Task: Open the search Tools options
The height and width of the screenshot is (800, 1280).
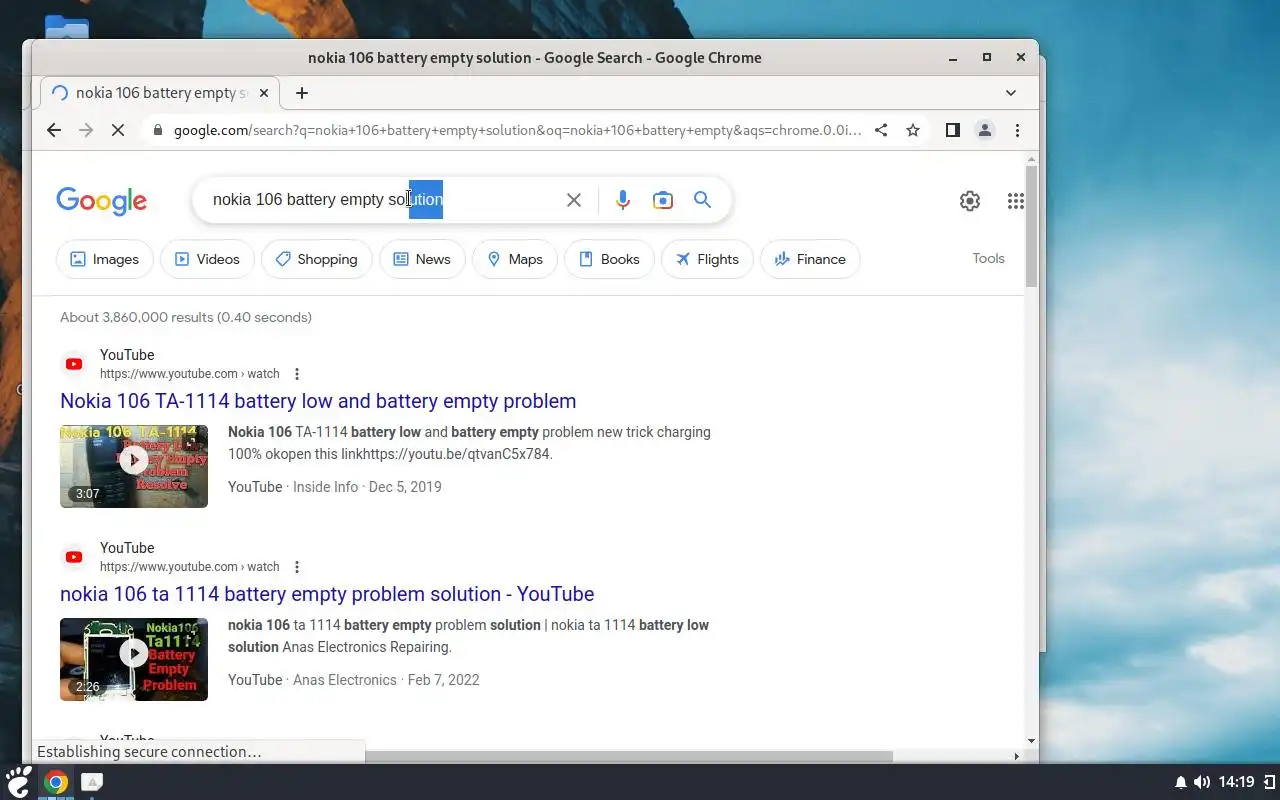Action: [988, 258]
